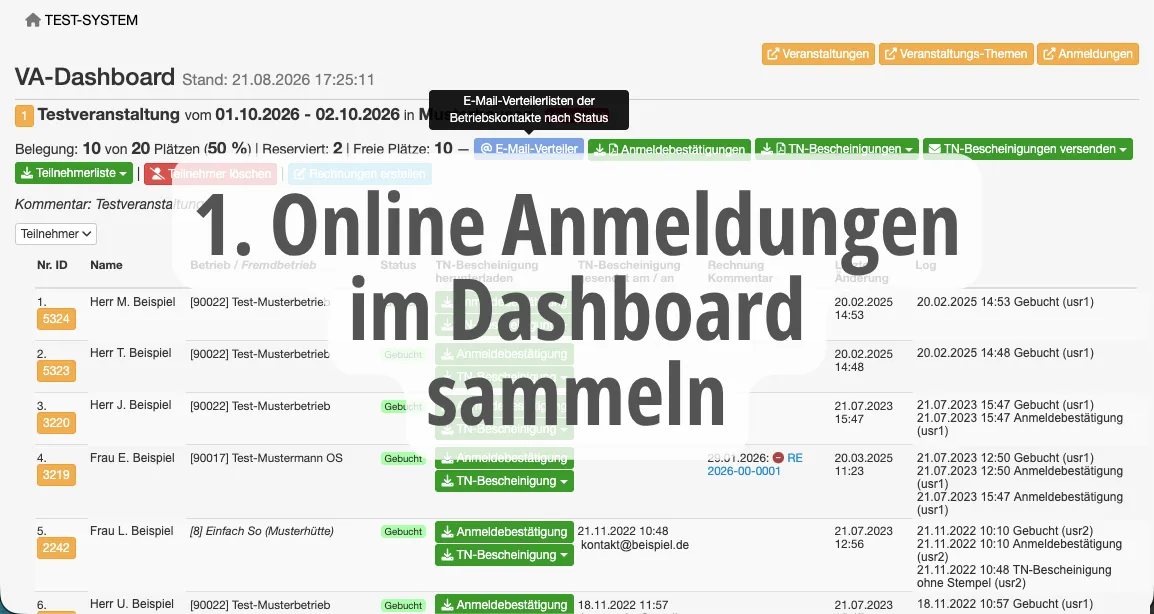Open participant ID badge 2242
1154x614 pixels.
(56, 547)
